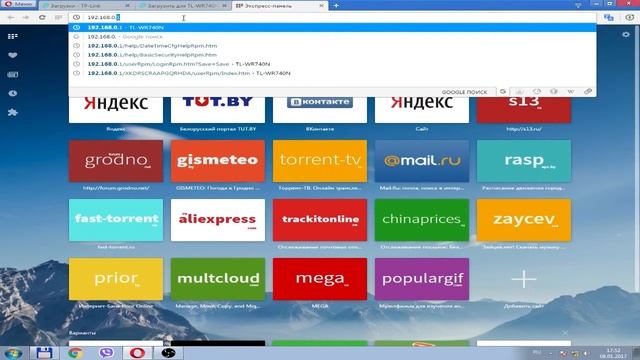The width and height of the screenshot is (640, 360).
Task: Open the rasp speed dial tile
Action: coord(524,161)
